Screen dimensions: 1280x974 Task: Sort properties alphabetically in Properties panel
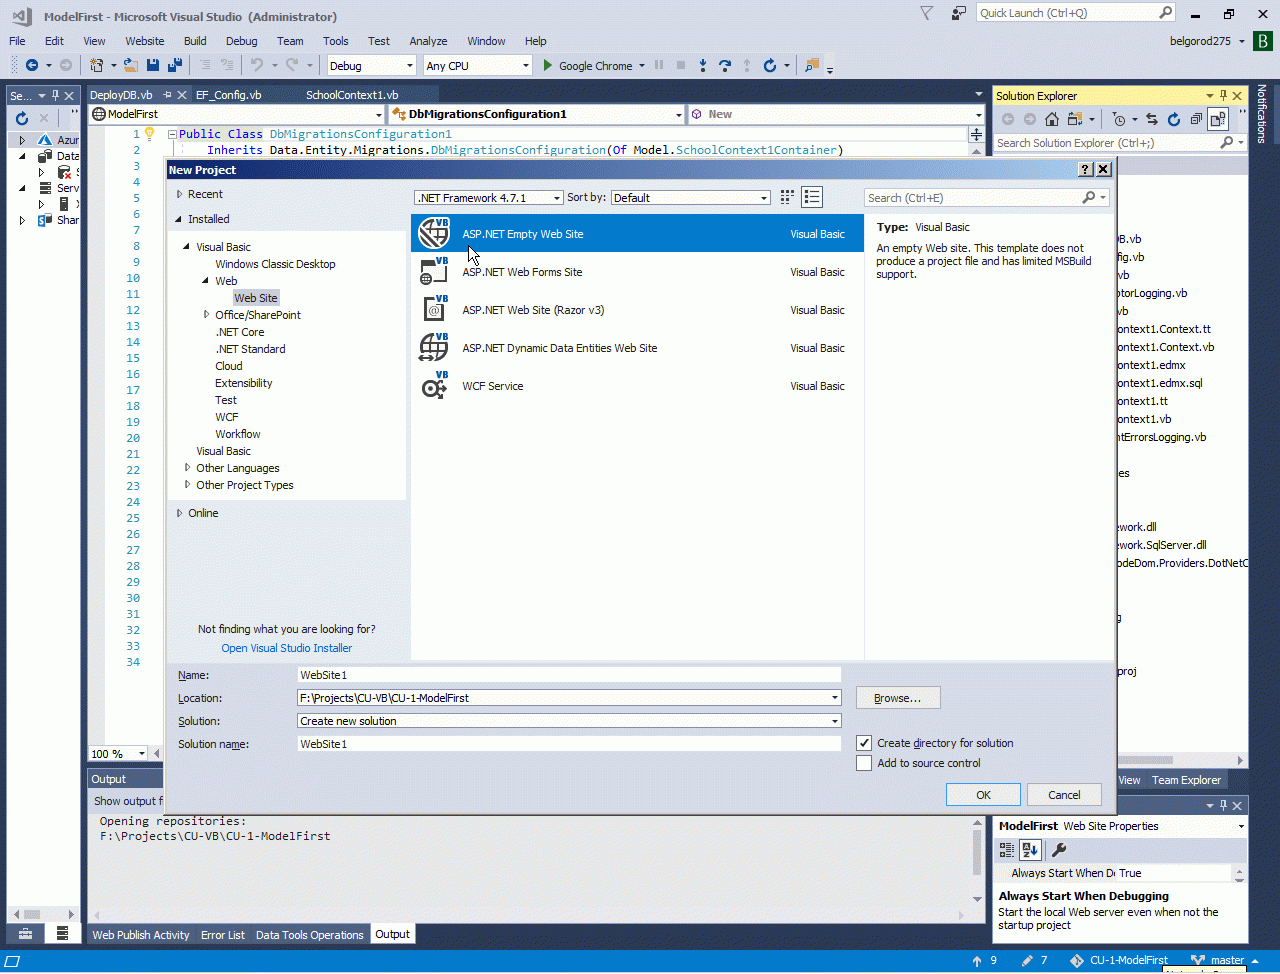[x=1030, y=850]
